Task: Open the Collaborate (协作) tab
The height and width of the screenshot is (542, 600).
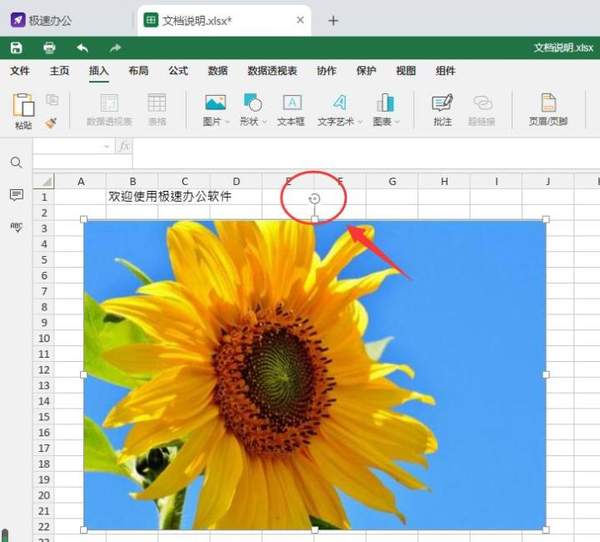Action: point(326,71)
